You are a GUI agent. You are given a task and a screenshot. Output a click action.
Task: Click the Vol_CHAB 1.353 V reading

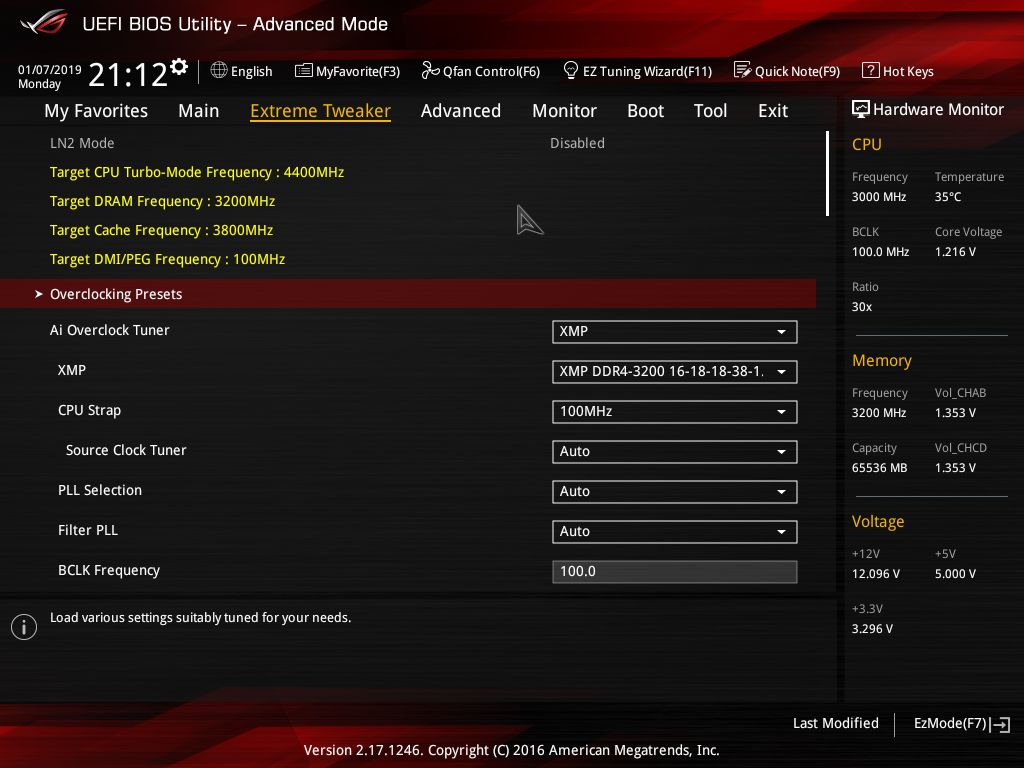(955, 413)
